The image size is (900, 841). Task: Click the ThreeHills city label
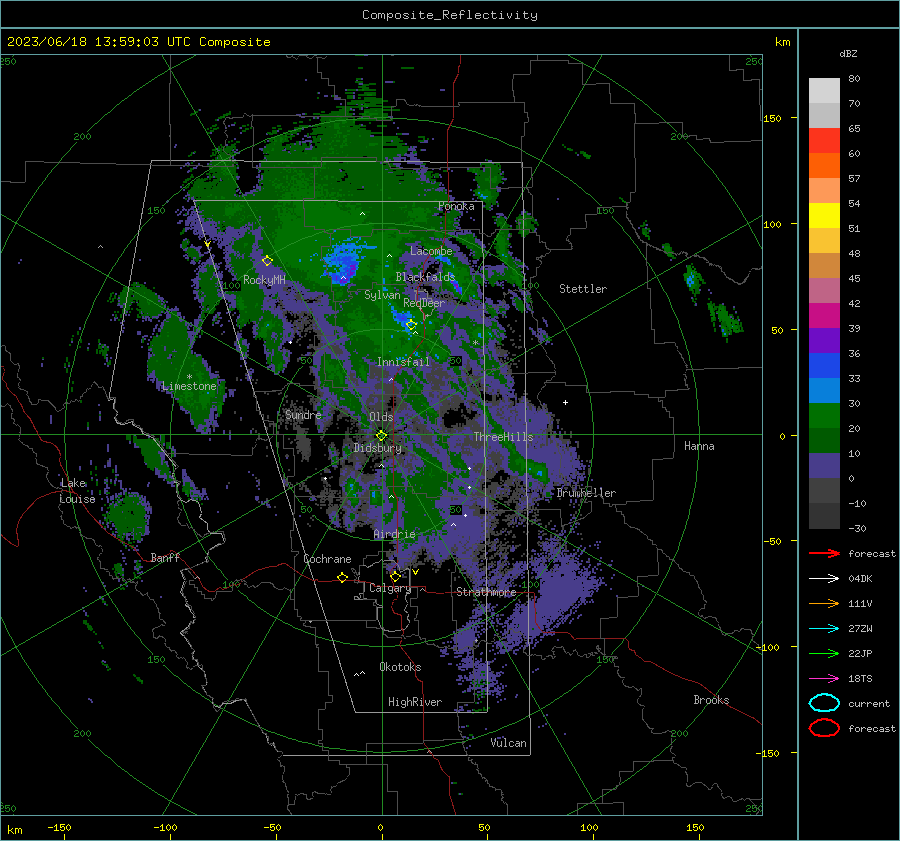pyautogui.click(x=503, y=437)
